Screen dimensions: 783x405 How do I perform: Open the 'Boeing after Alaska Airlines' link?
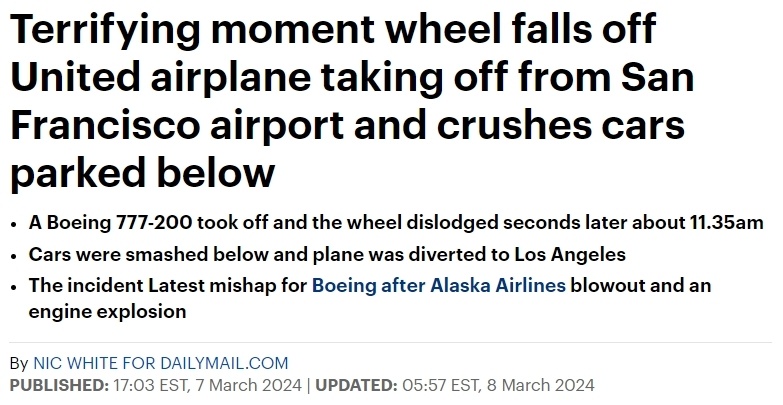(x=438, y=286)
